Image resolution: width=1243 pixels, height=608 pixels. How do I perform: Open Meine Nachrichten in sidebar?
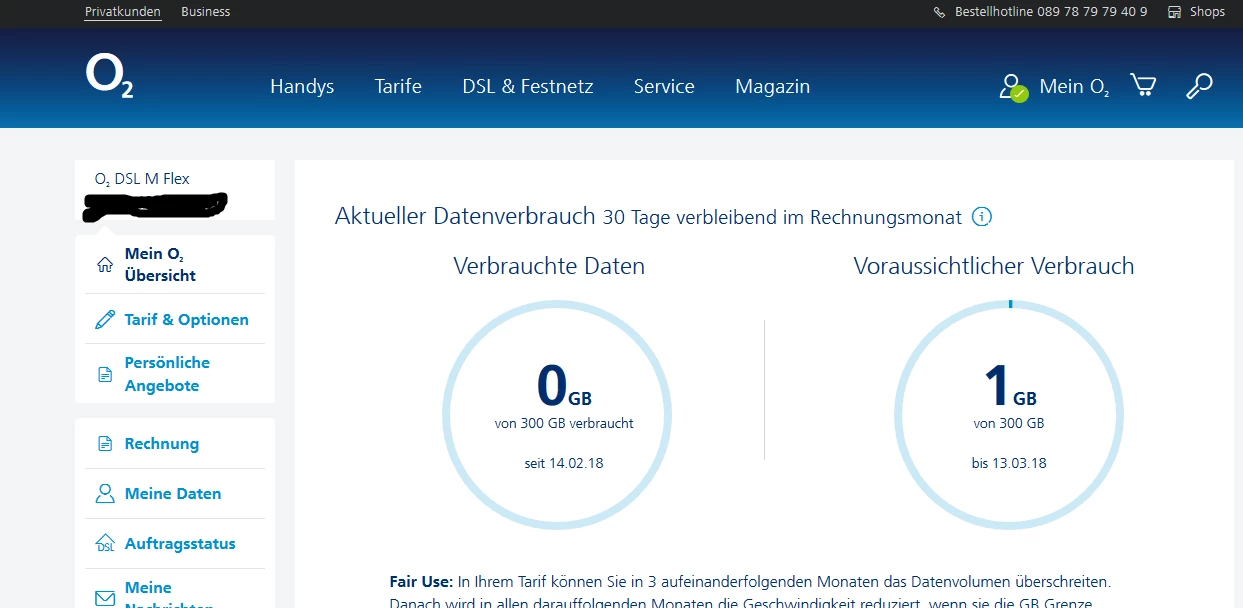169,596
